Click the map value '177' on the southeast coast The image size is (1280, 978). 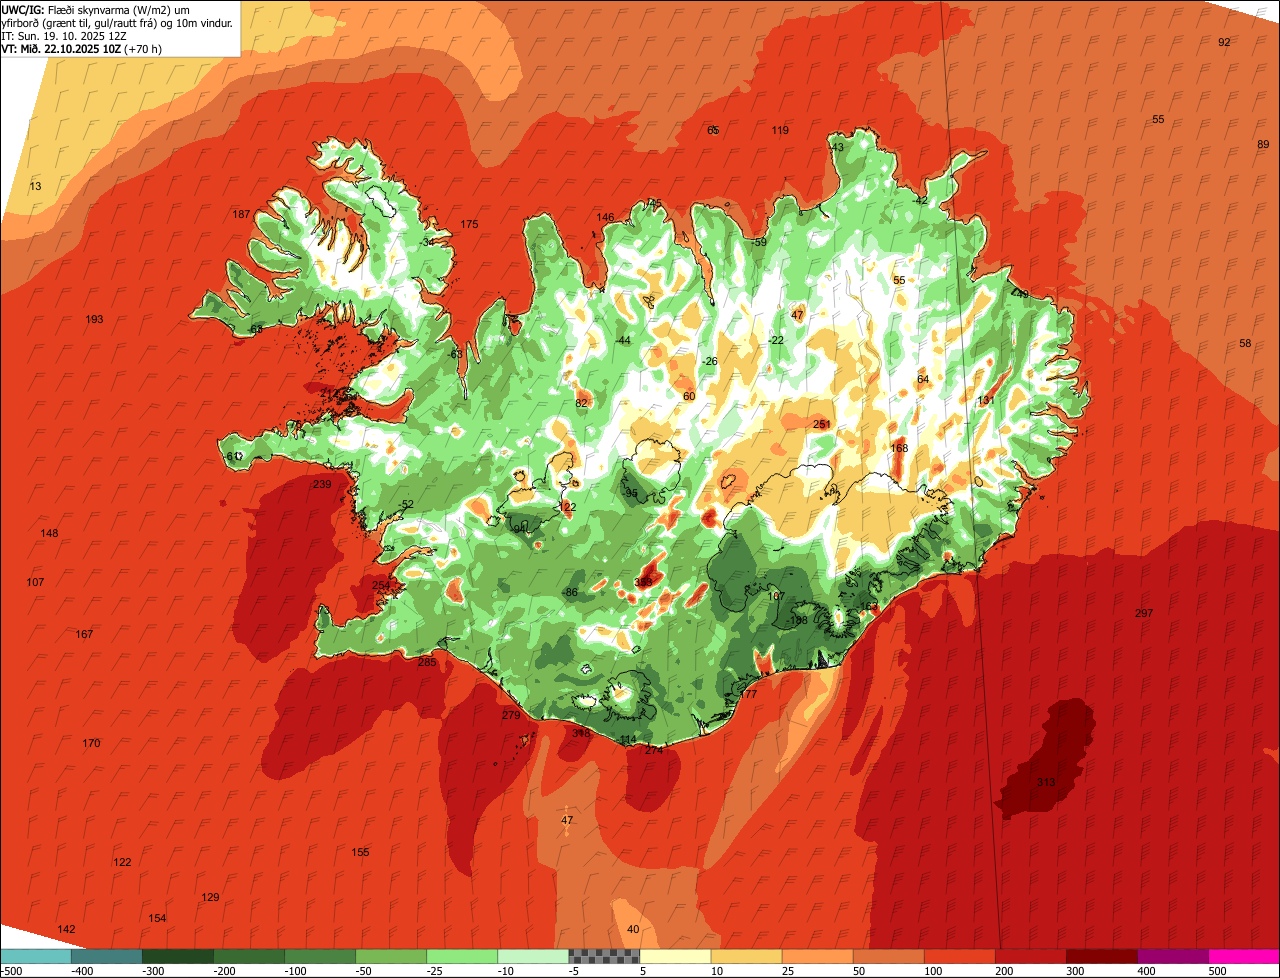point(748,693)
